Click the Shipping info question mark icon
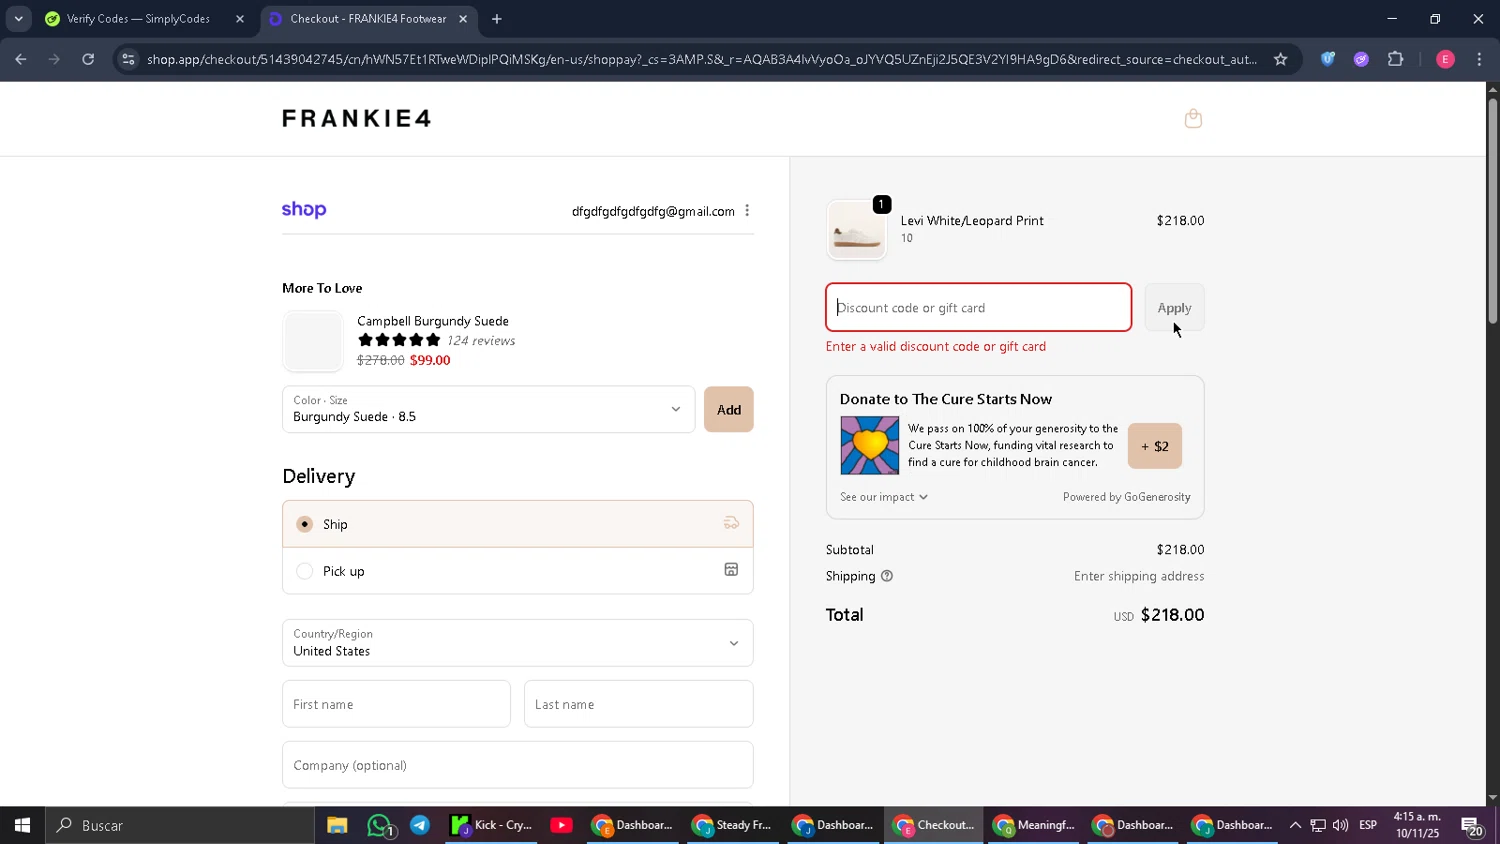This screenshot has height=844, width=1500. [x=887, y=576]
